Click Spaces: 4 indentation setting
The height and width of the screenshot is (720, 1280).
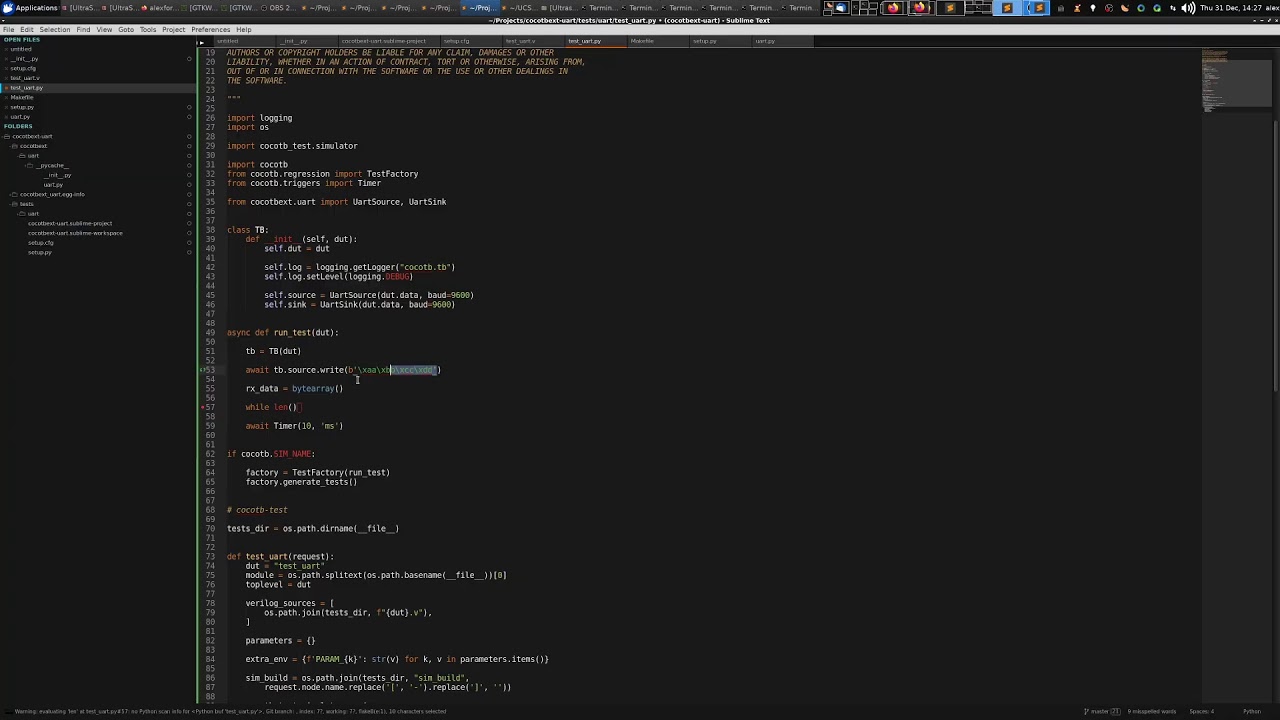pyautogui.click(x=1201, y=711)
